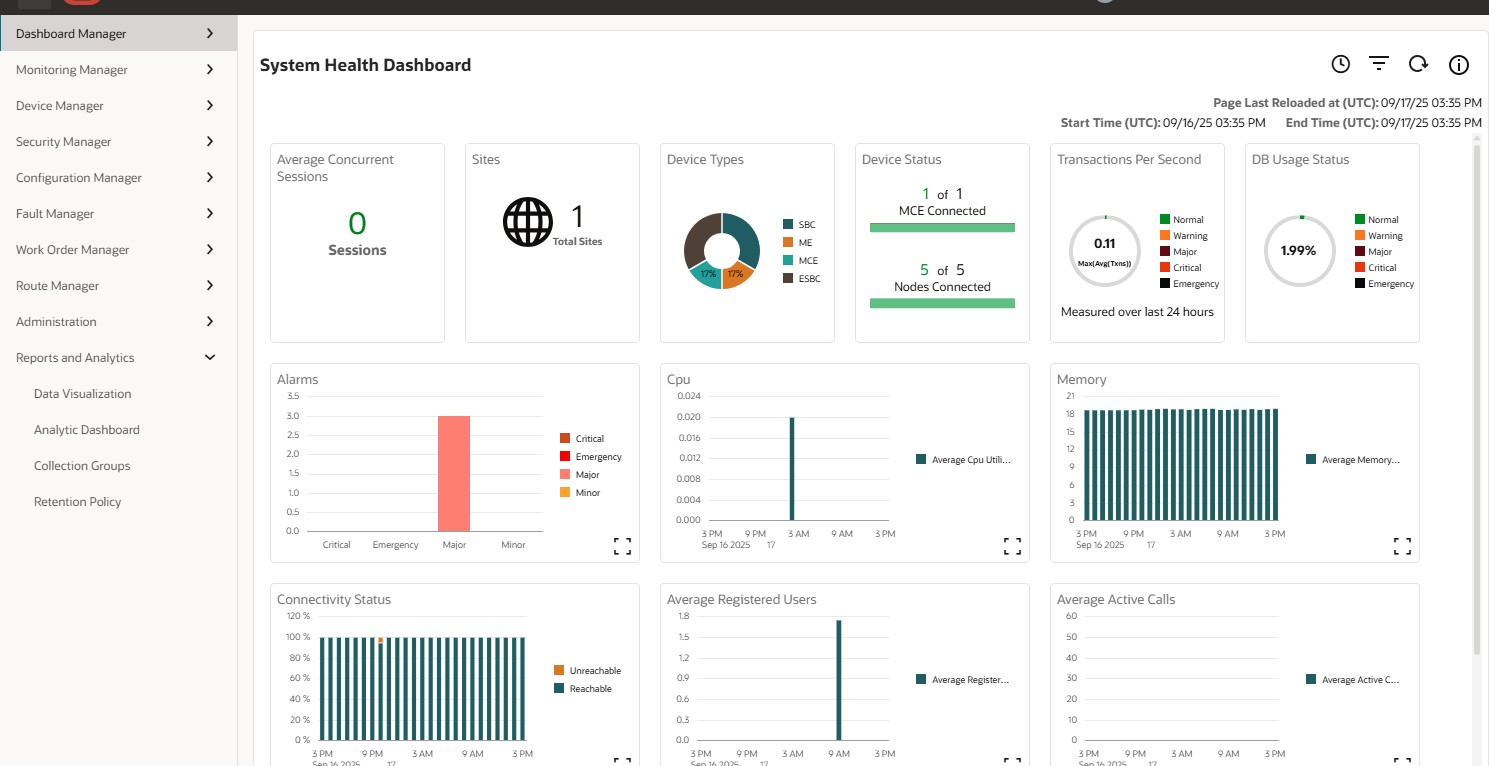Open the time range clock icon

[x=1340, y=64]
